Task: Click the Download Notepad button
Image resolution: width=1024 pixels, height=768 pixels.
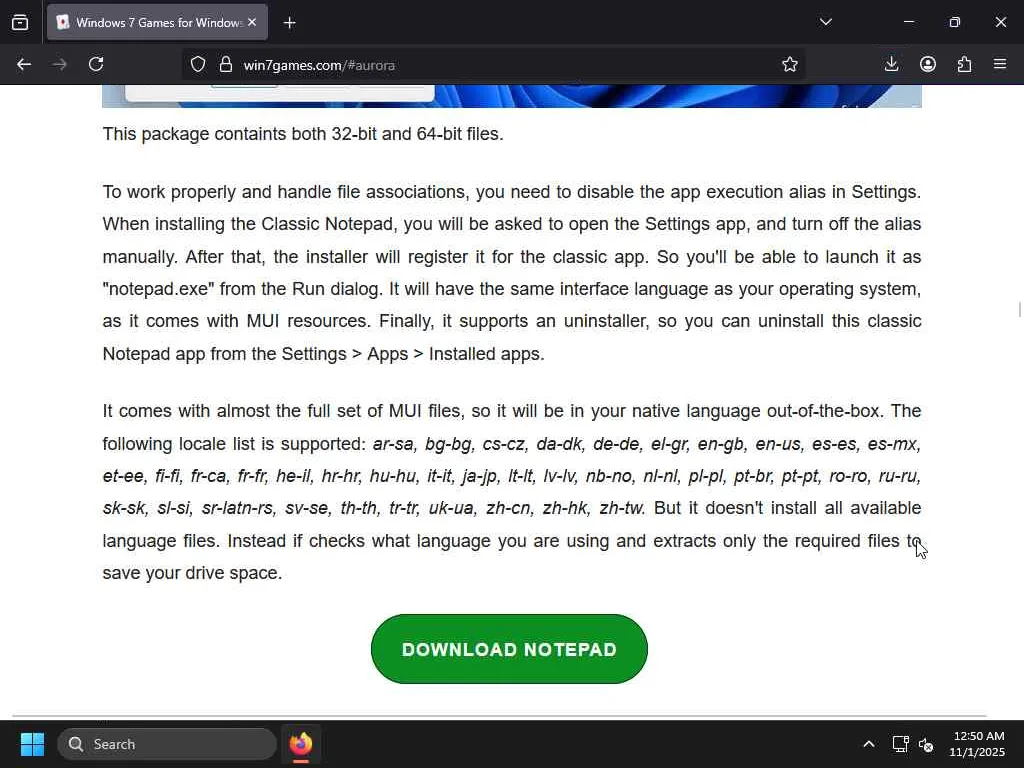Action: tap(509, 649)
